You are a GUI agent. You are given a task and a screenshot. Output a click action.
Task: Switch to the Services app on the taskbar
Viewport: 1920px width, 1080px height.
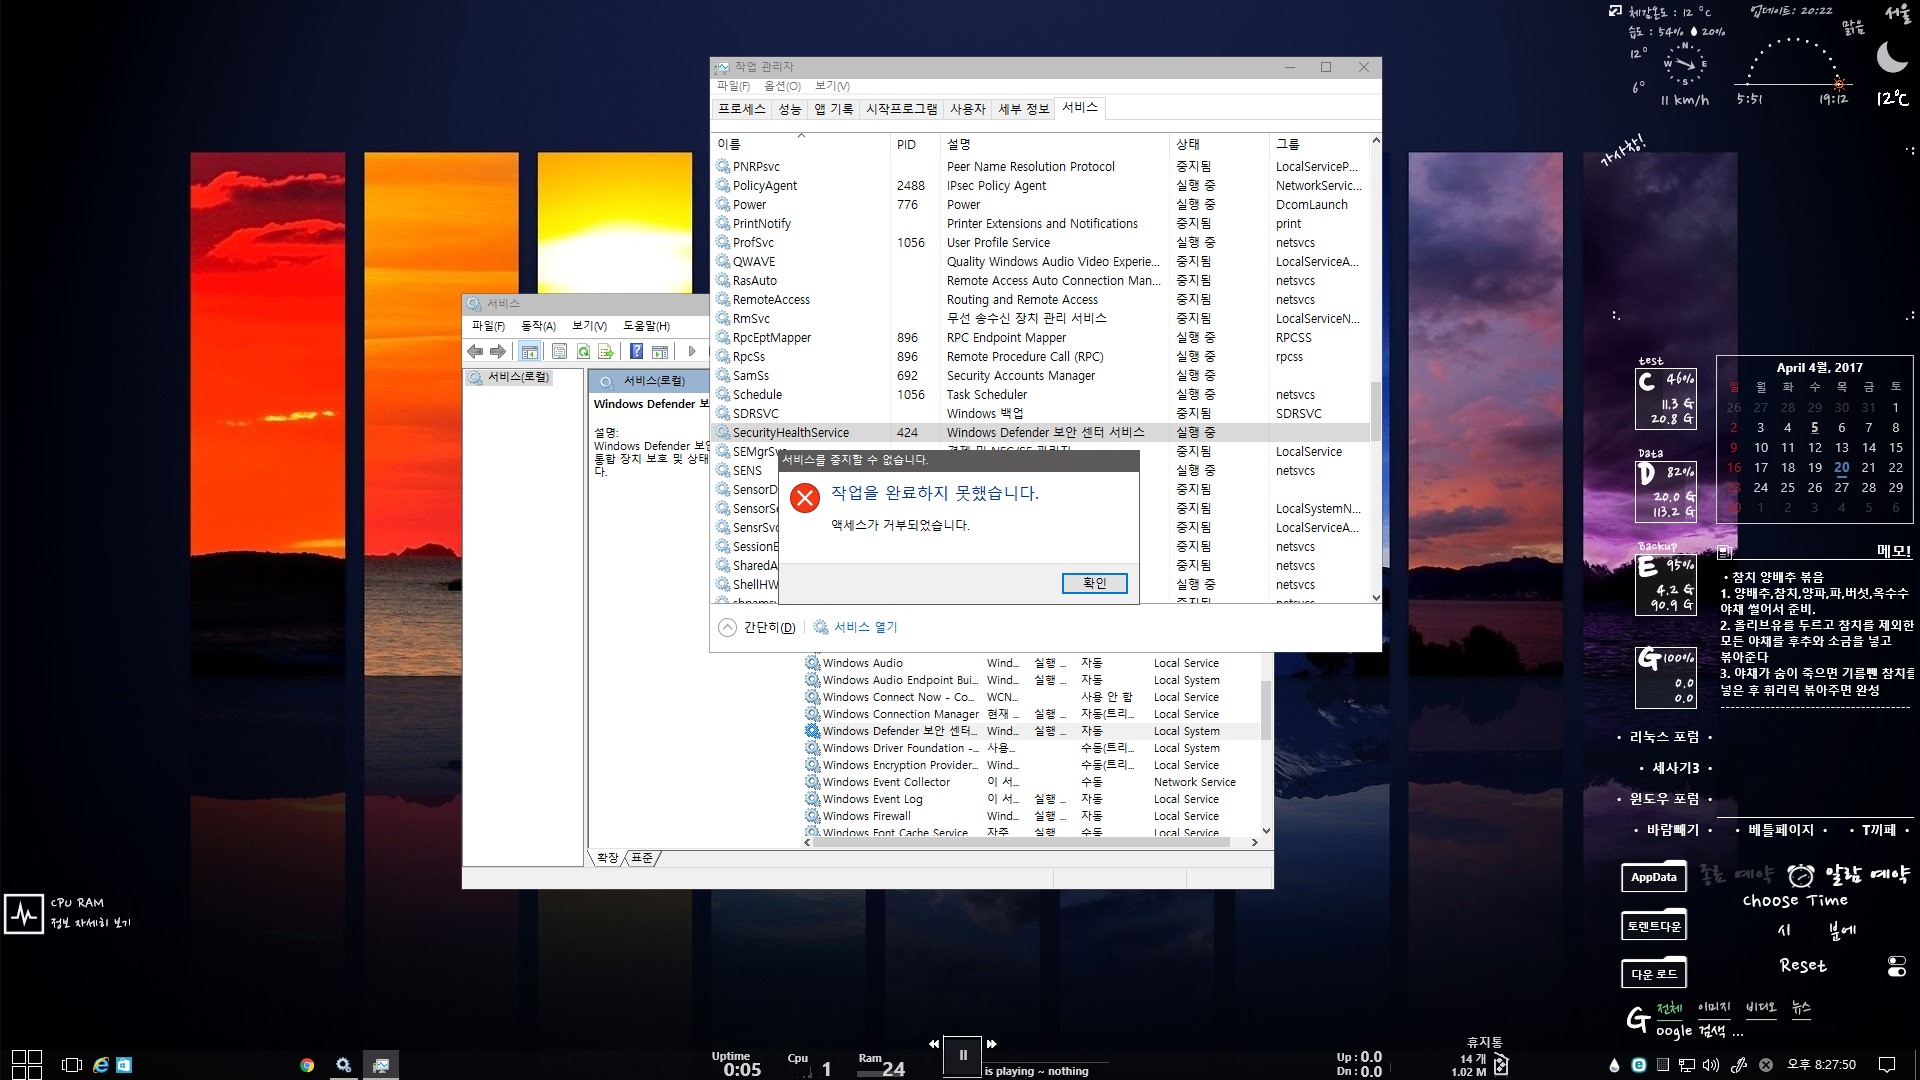[343, 1065]
